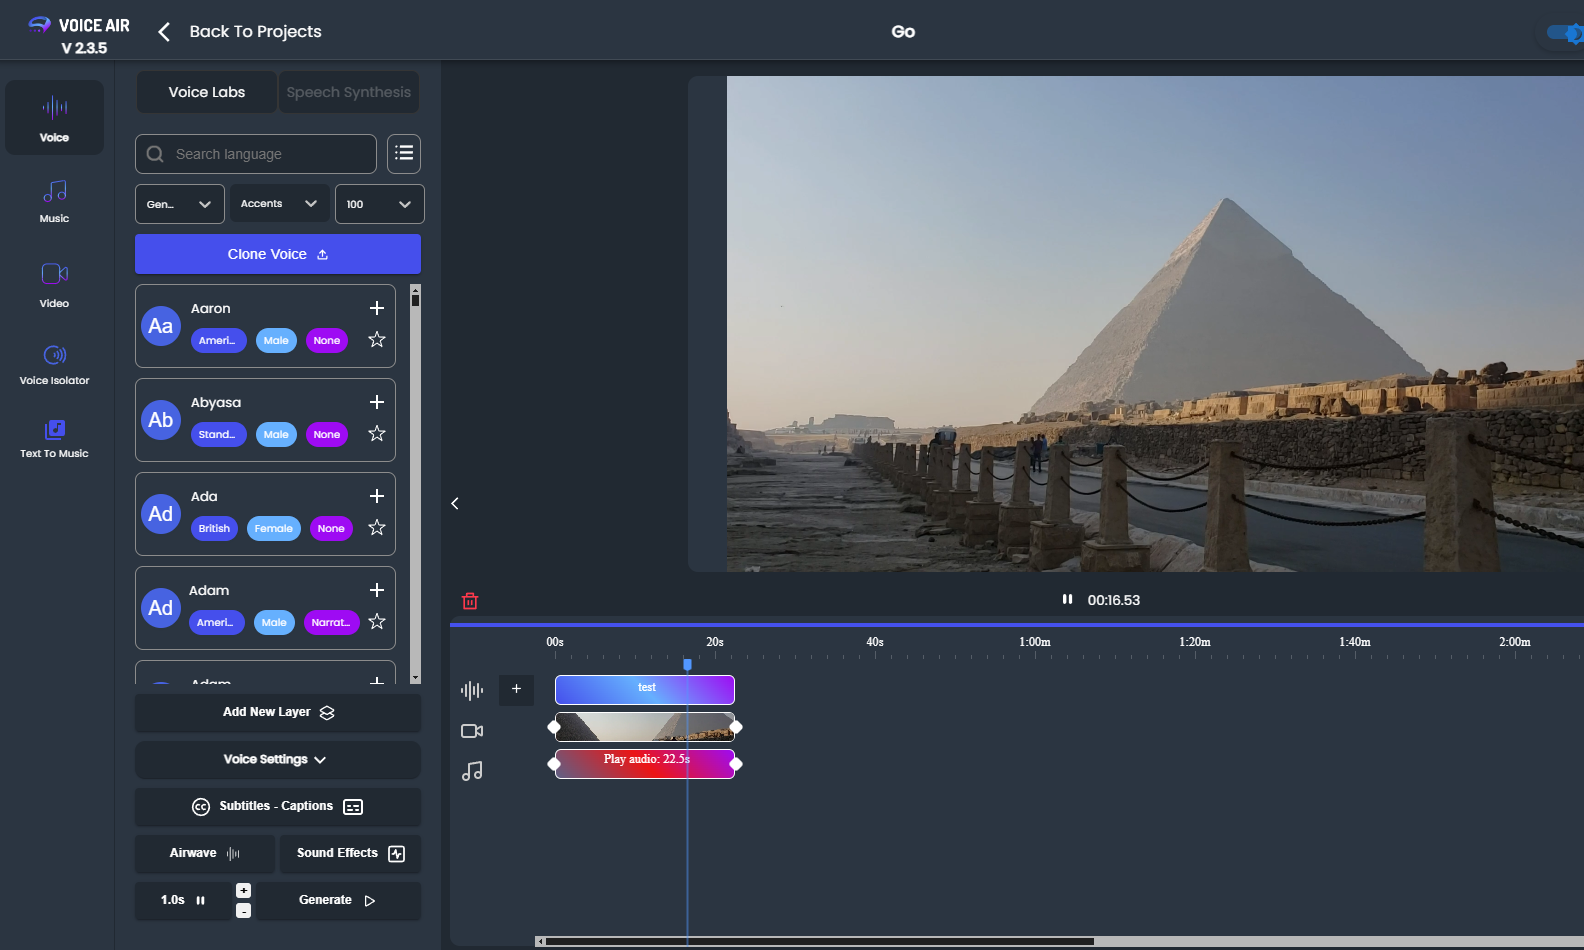Open the 100 count dropdown
This screenshot has width=1584, height=950.
[x=379, y=204]
